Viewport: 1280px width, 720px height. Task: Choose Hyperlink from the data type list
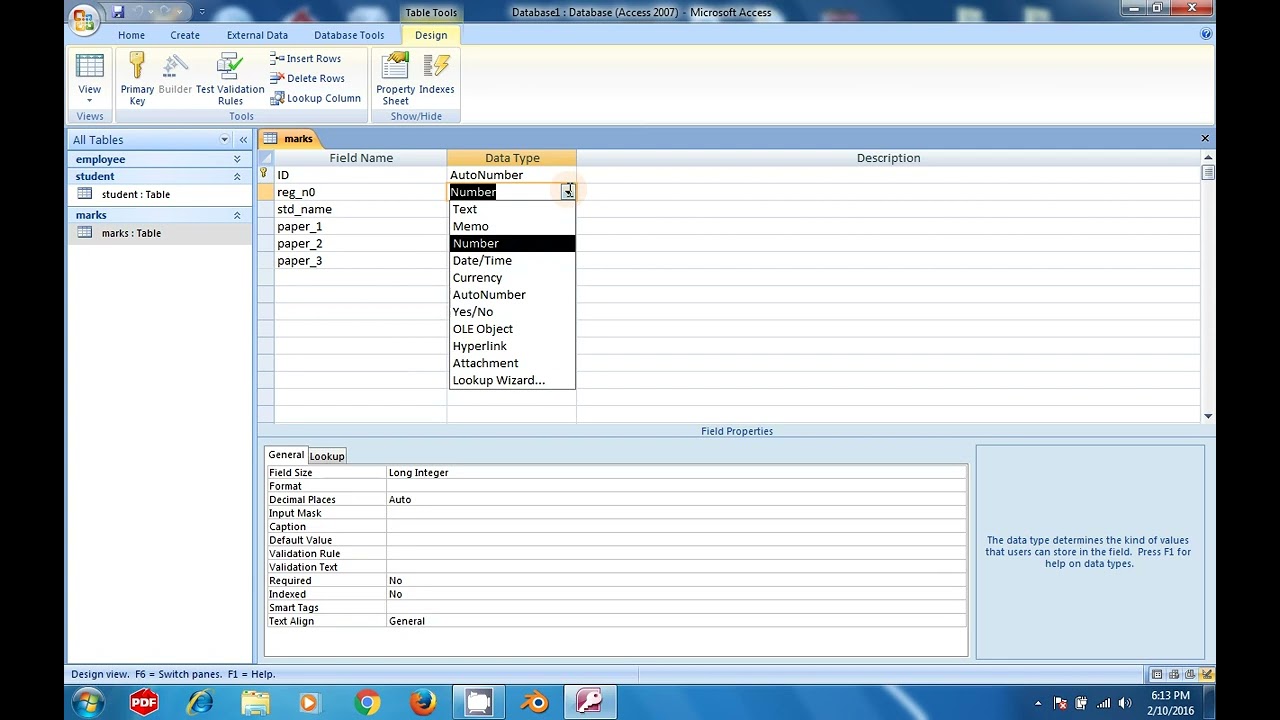[x=512, y=346]
